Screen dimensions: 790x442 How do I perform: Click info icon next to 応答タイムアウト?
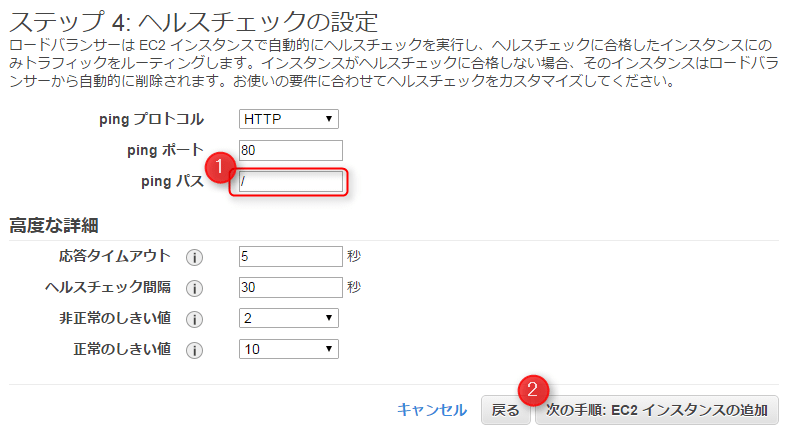(195, 257)
